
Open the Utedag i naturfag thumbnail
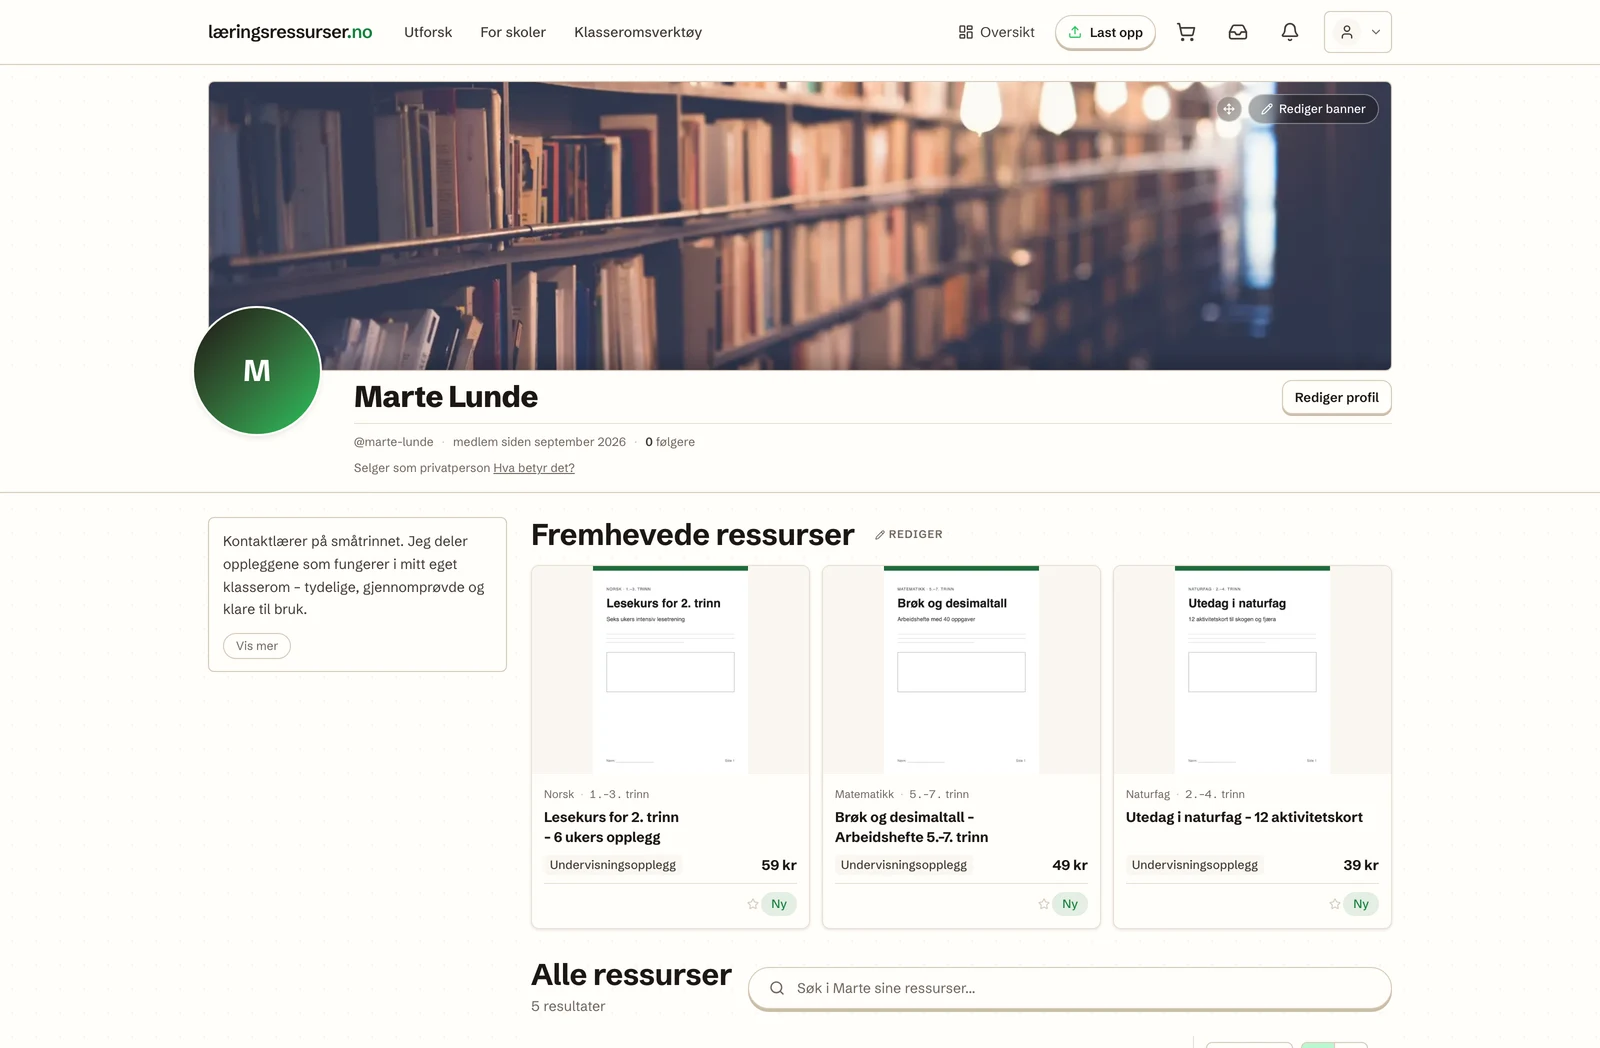pos(1252,670)
